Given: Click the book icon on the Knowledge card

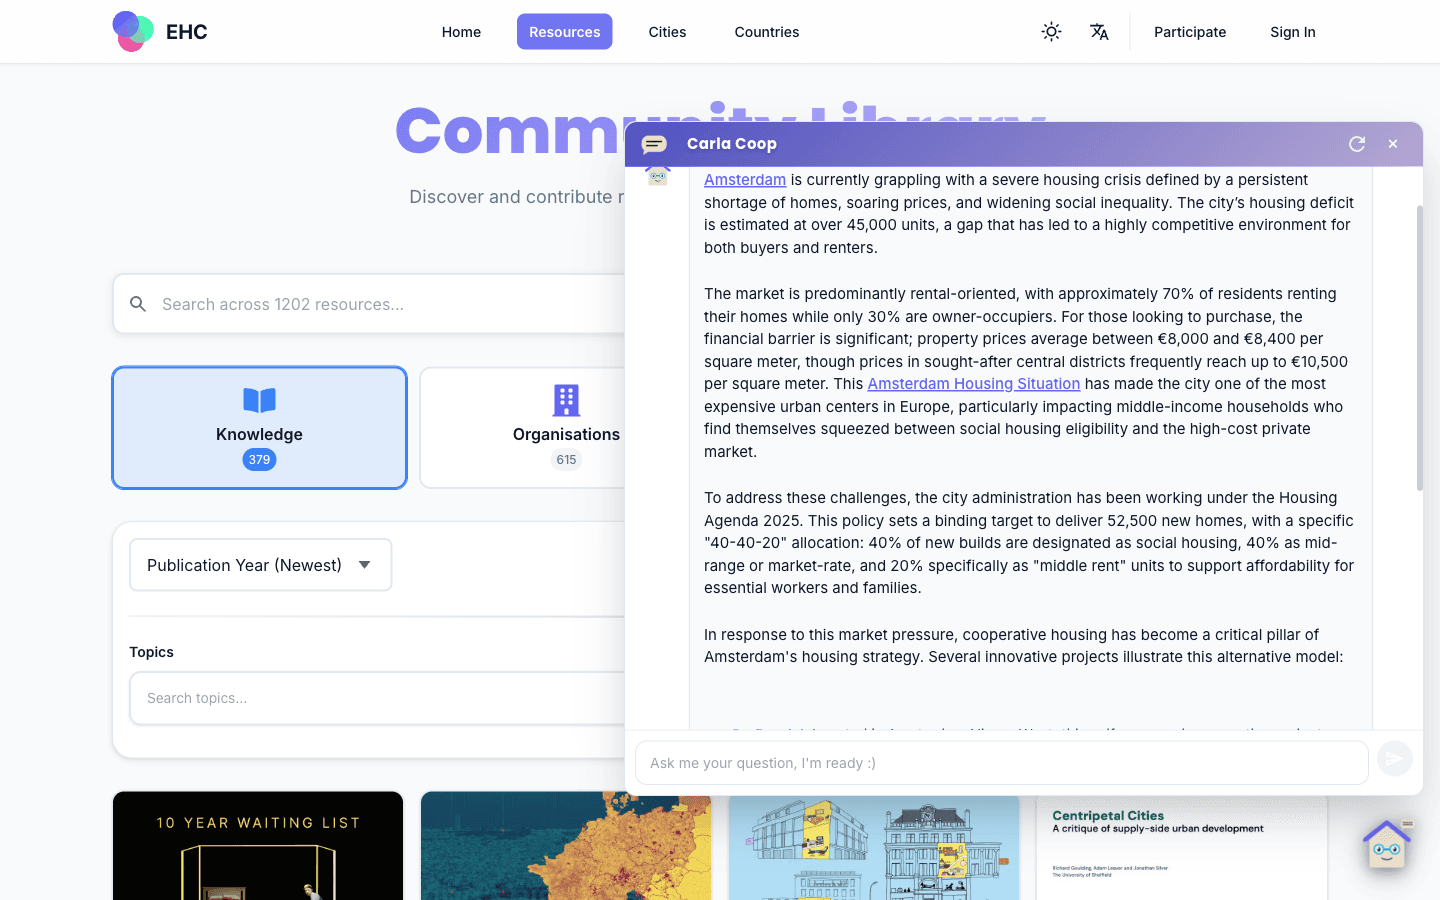Looking at the screenshot, I should coord(259,400).
